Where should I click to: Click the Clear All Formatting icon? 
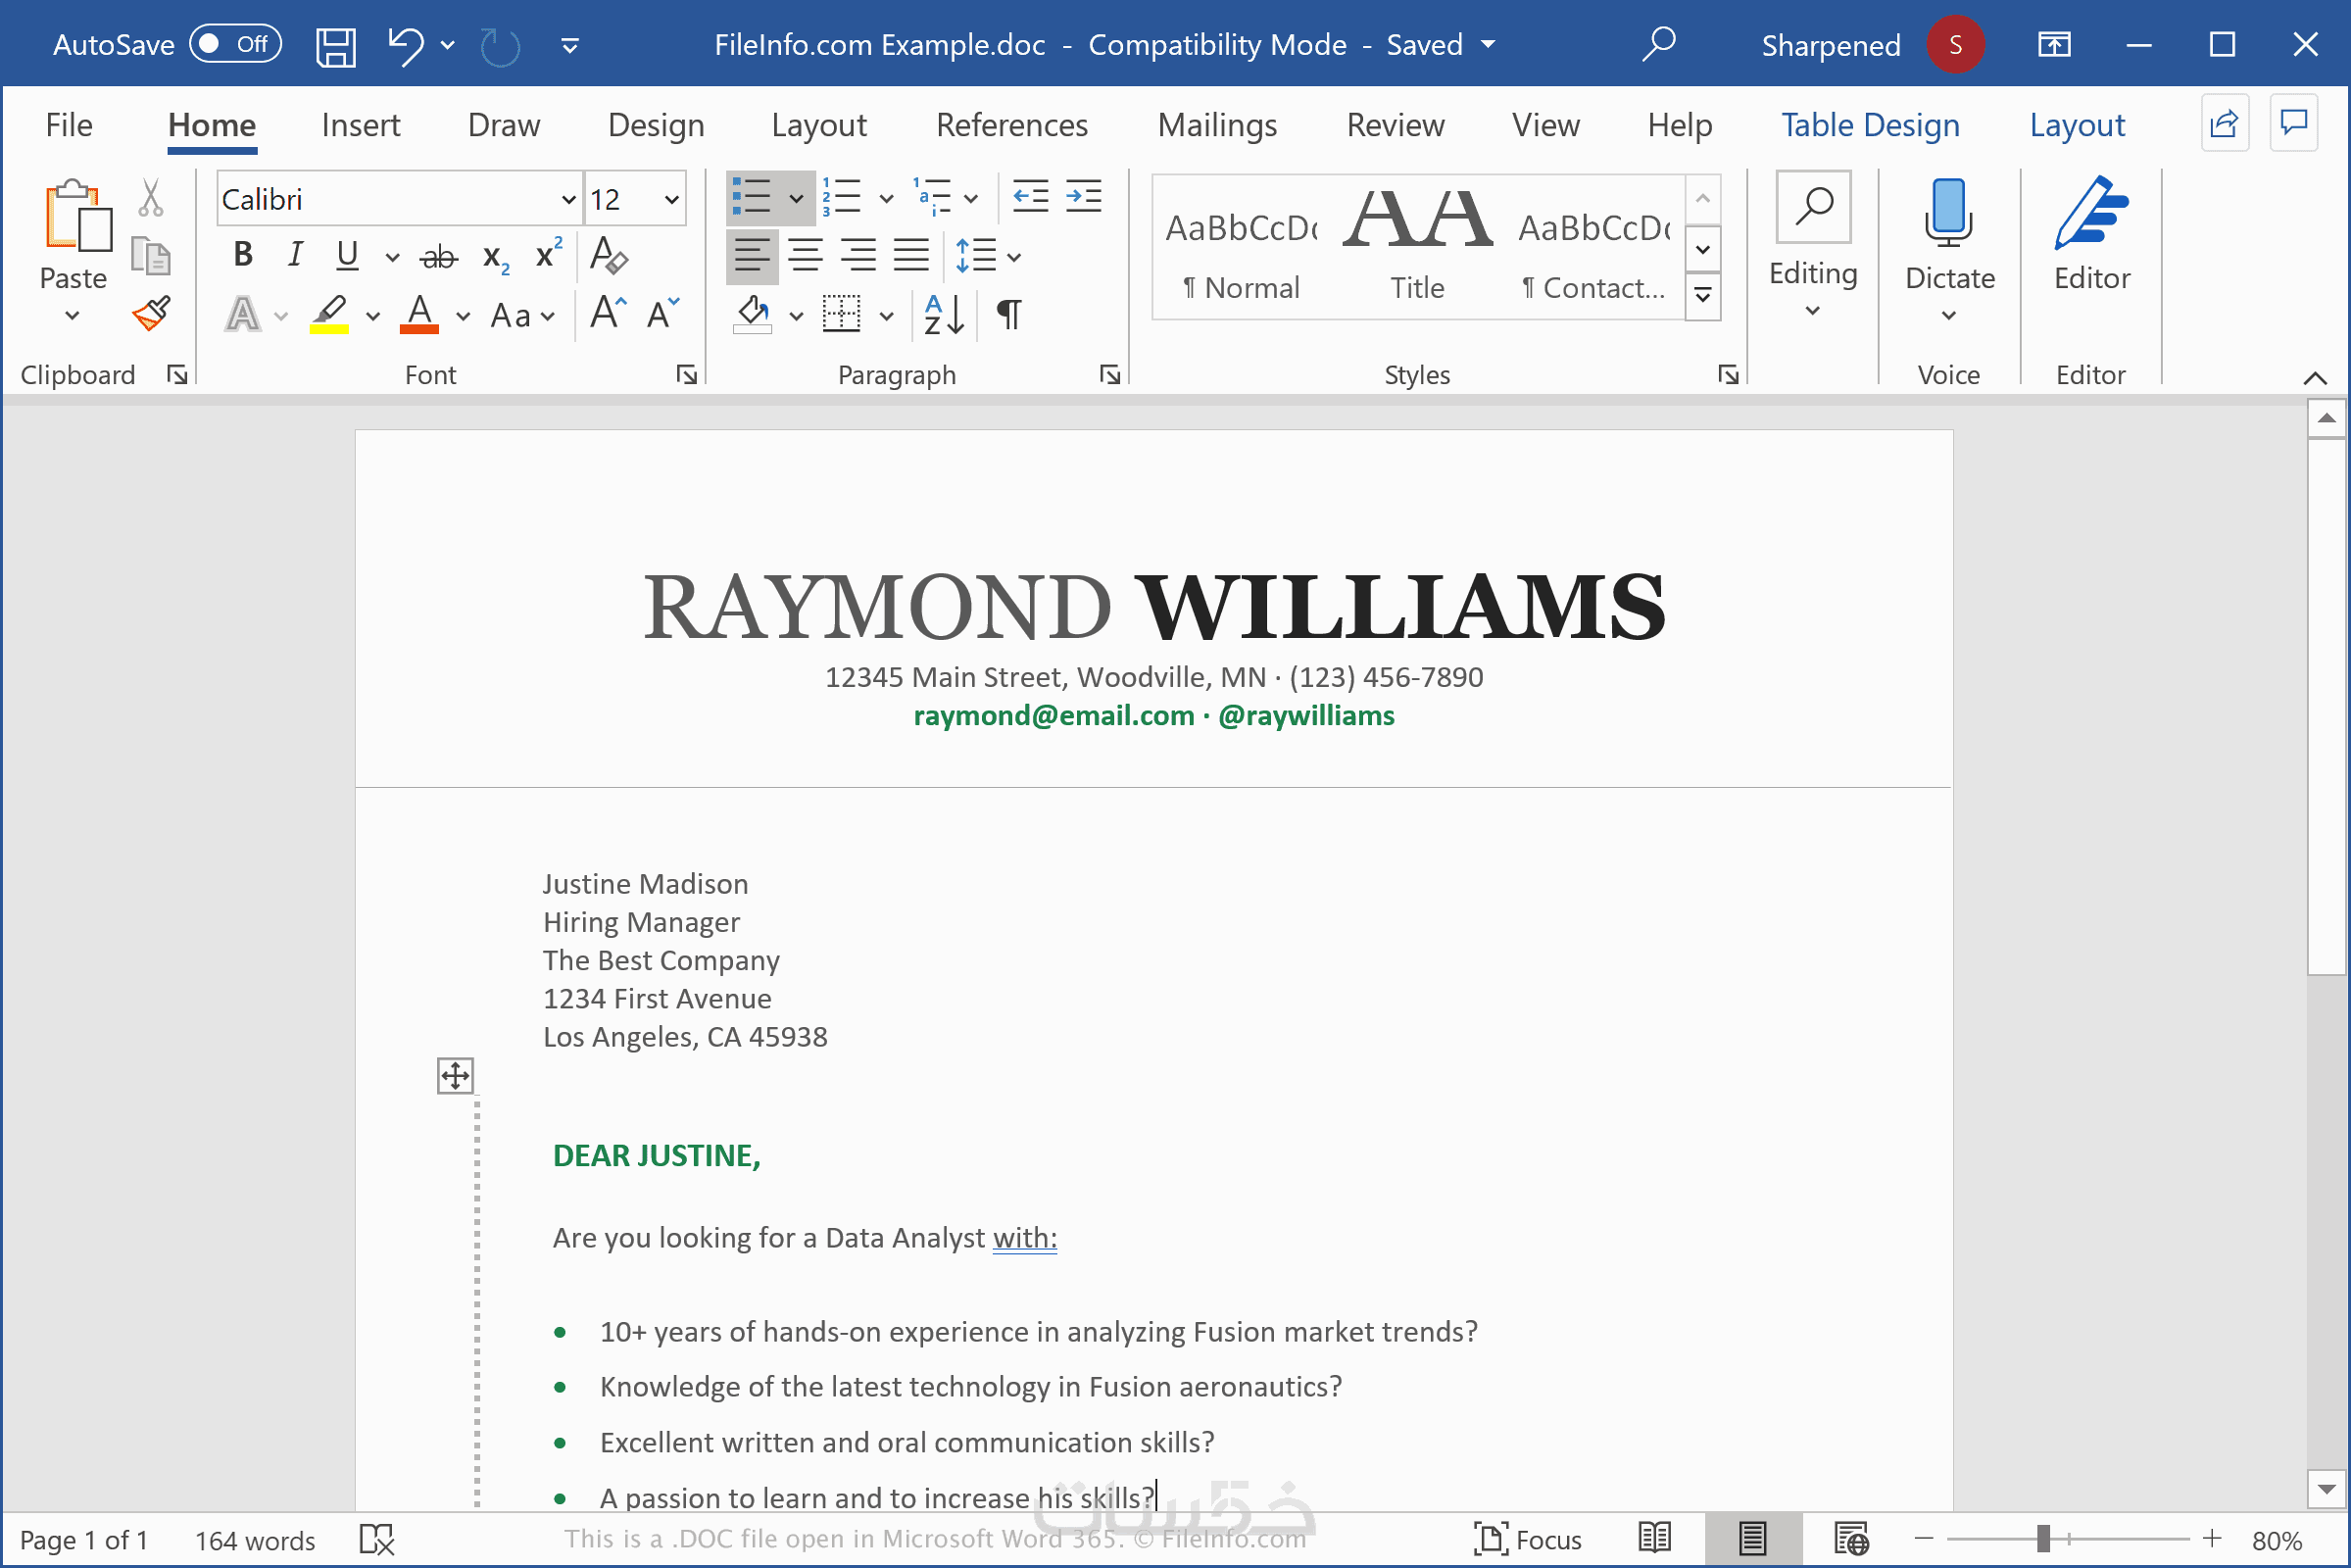pos(608,256)
